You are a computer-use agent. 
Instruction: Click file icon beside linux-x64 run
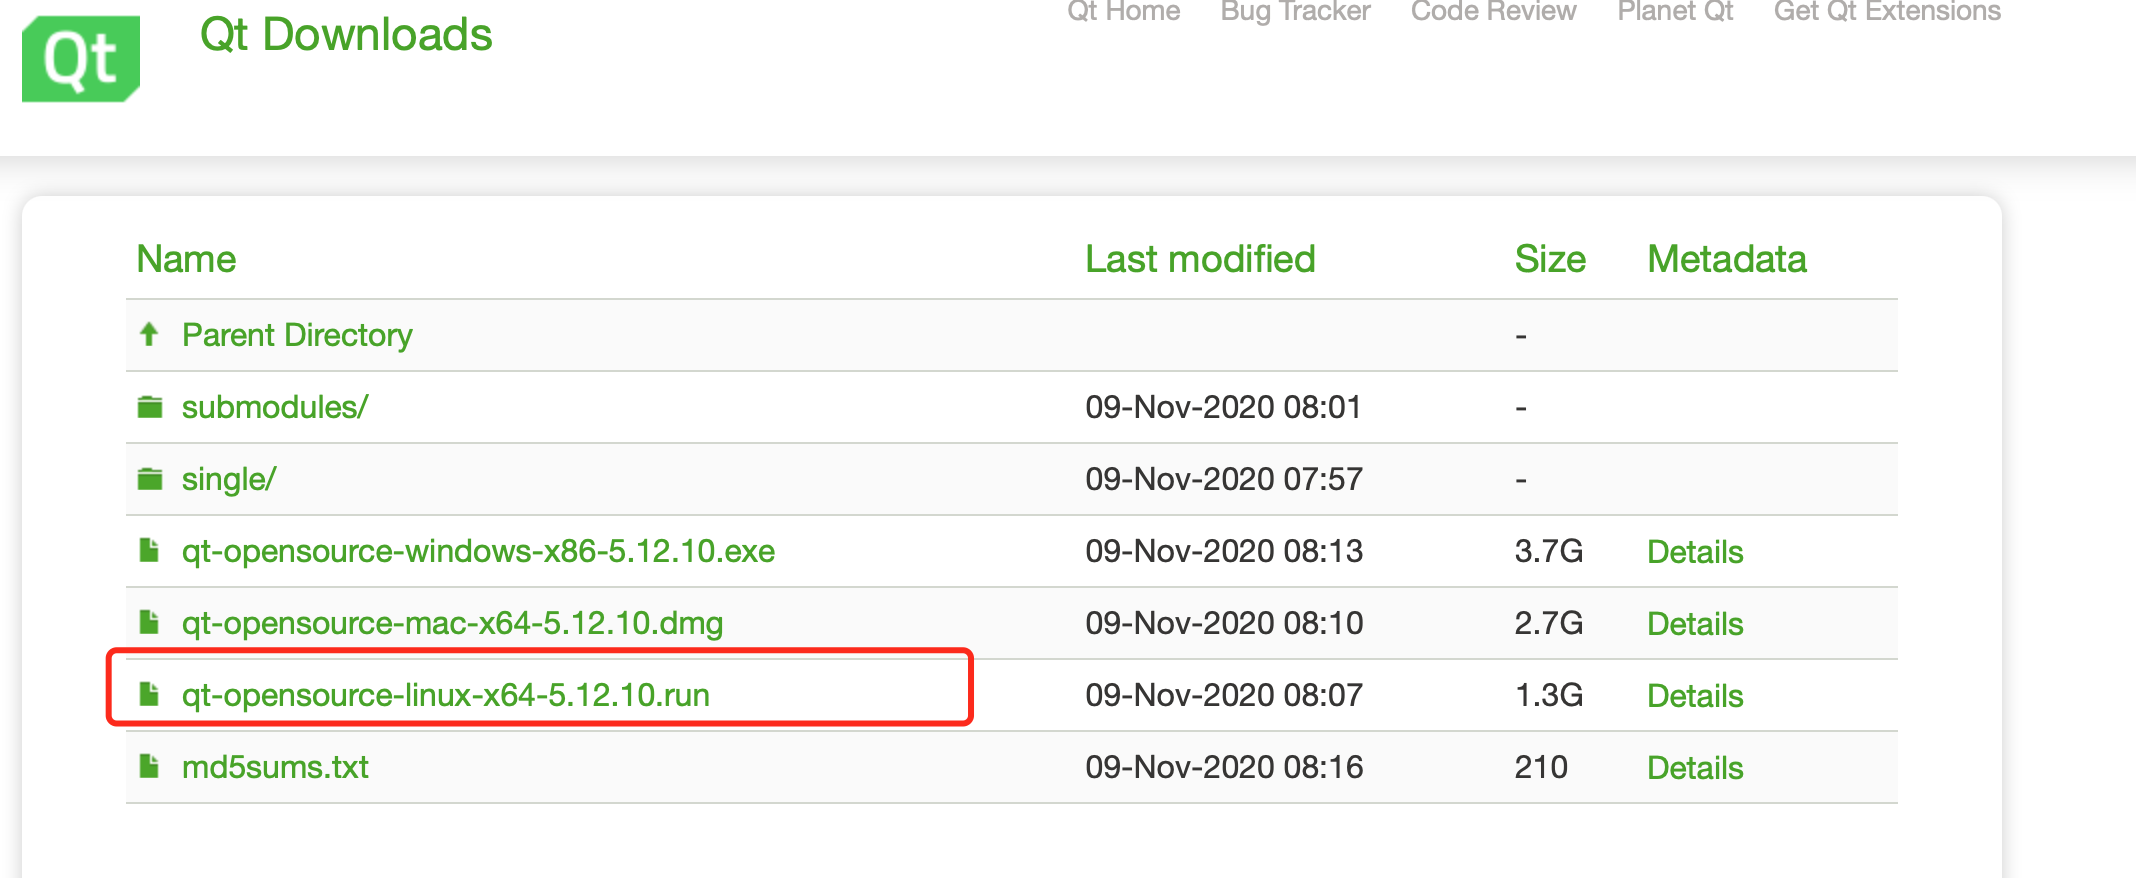[x=149, y=694]
